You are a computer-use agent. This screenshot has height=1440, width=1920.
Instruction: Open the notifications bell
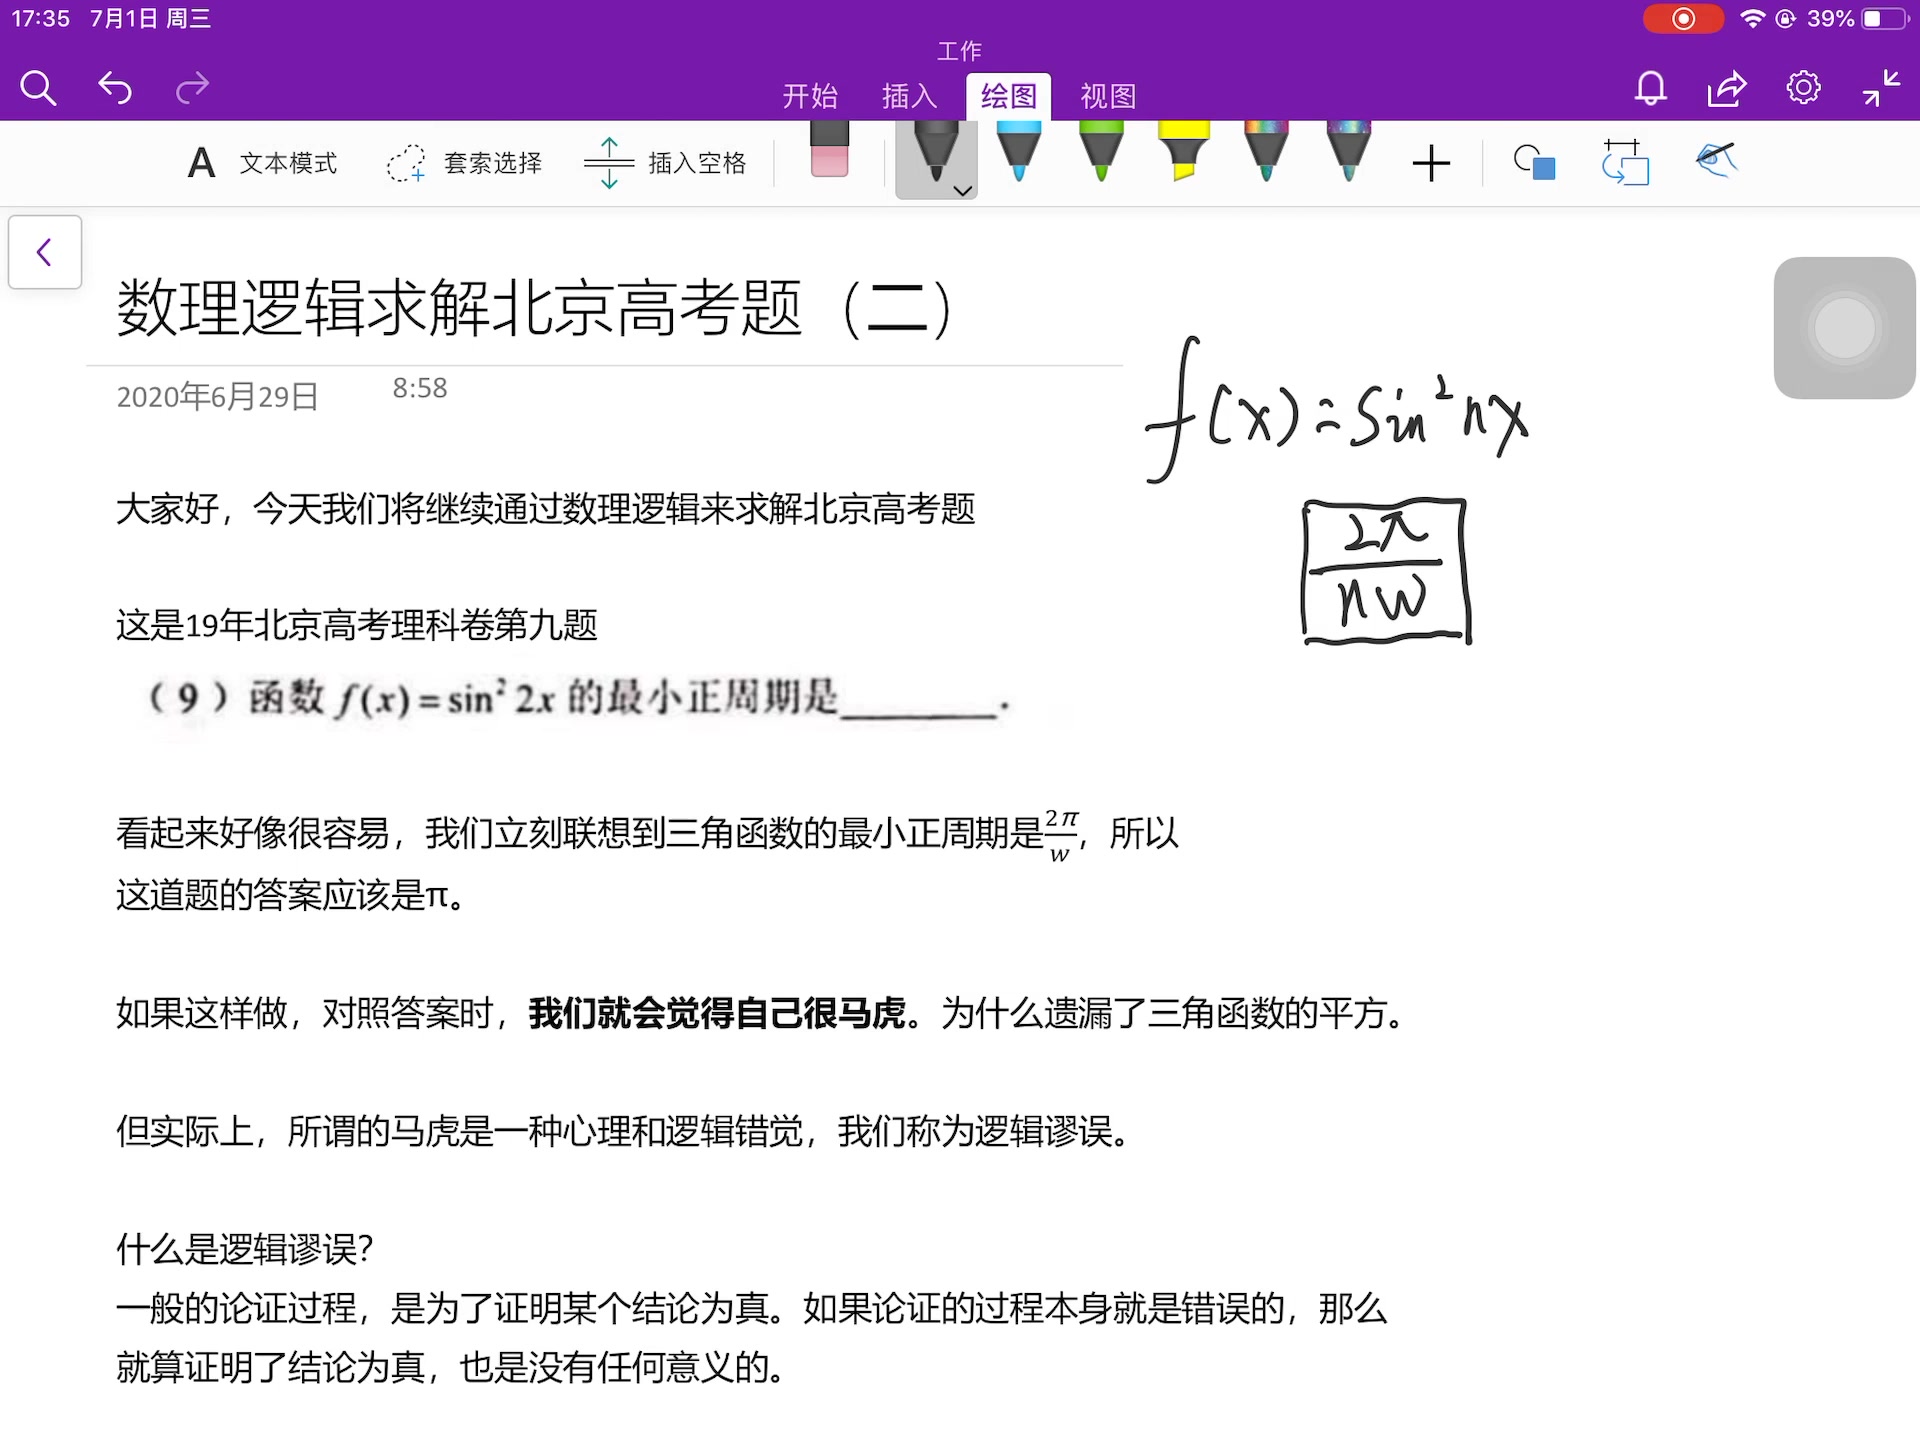coord(1650,89)
